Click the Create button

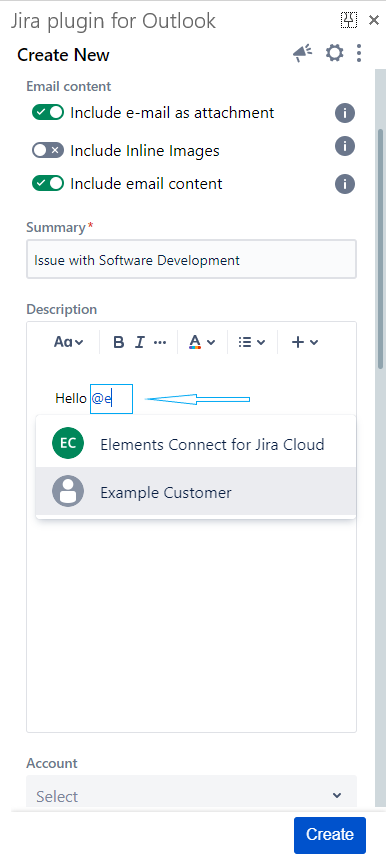click(330, 835)
